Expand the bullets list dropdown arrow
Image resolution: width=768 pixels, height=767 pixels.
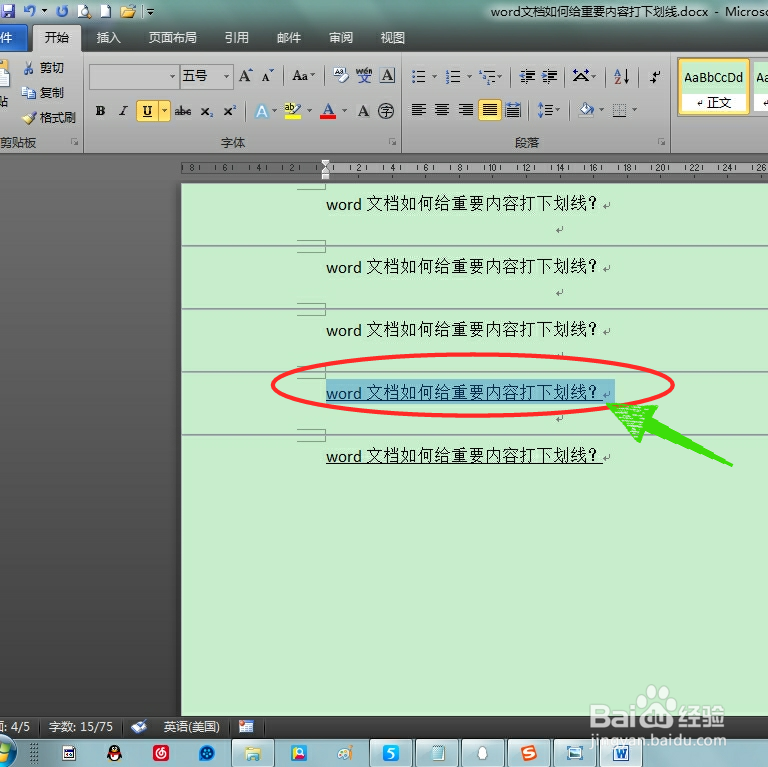tap(434, 76)
